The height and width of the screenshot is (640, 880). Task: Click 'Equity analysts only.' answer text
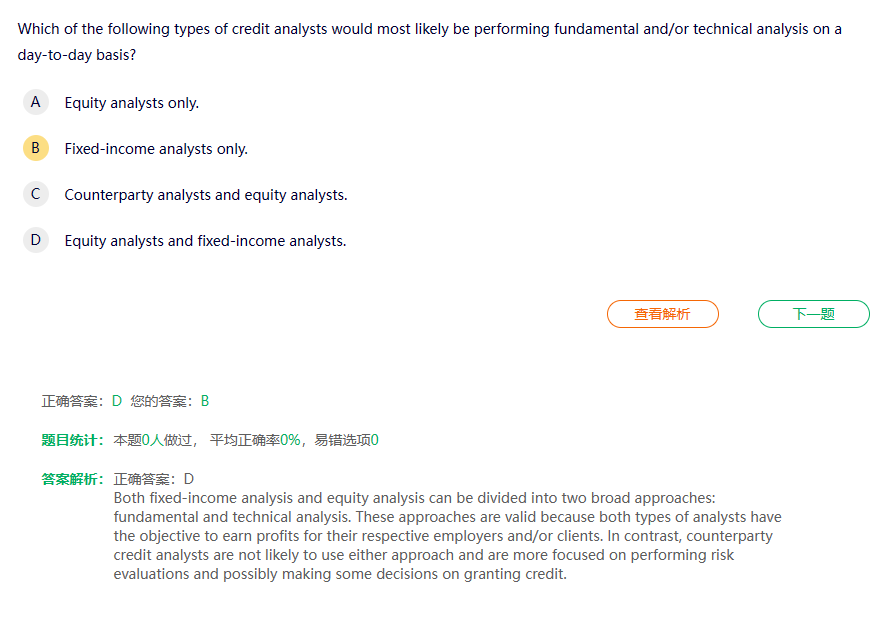tap(131, 103)
